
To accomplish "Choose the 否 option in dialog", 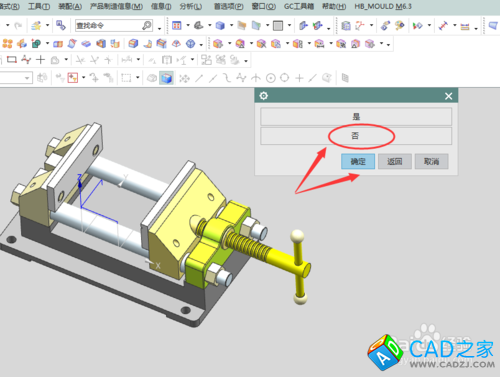I will (x=356, y=136).
